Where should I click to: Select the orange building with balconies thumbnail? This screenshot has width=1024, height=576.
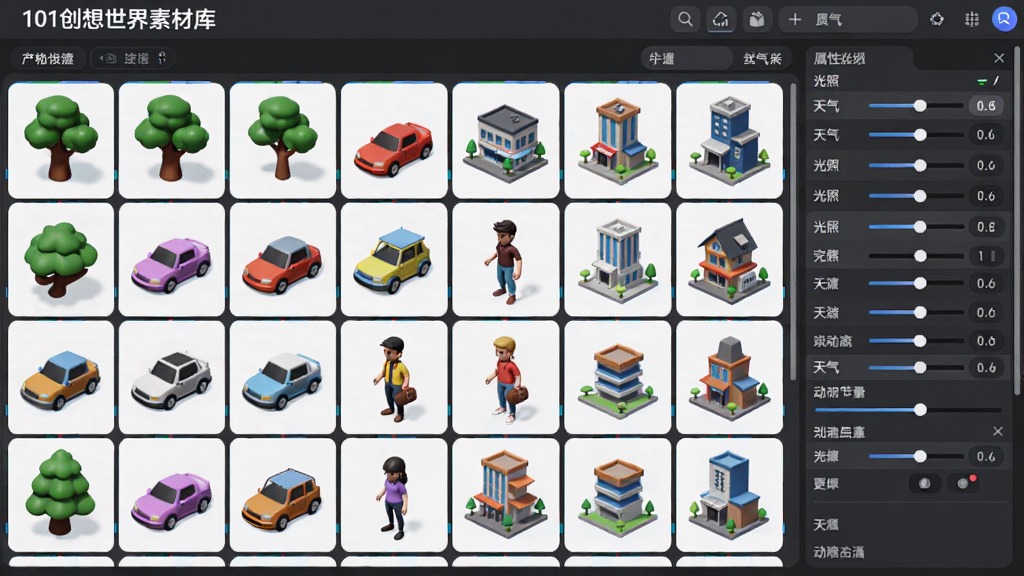tap(505, 495)
